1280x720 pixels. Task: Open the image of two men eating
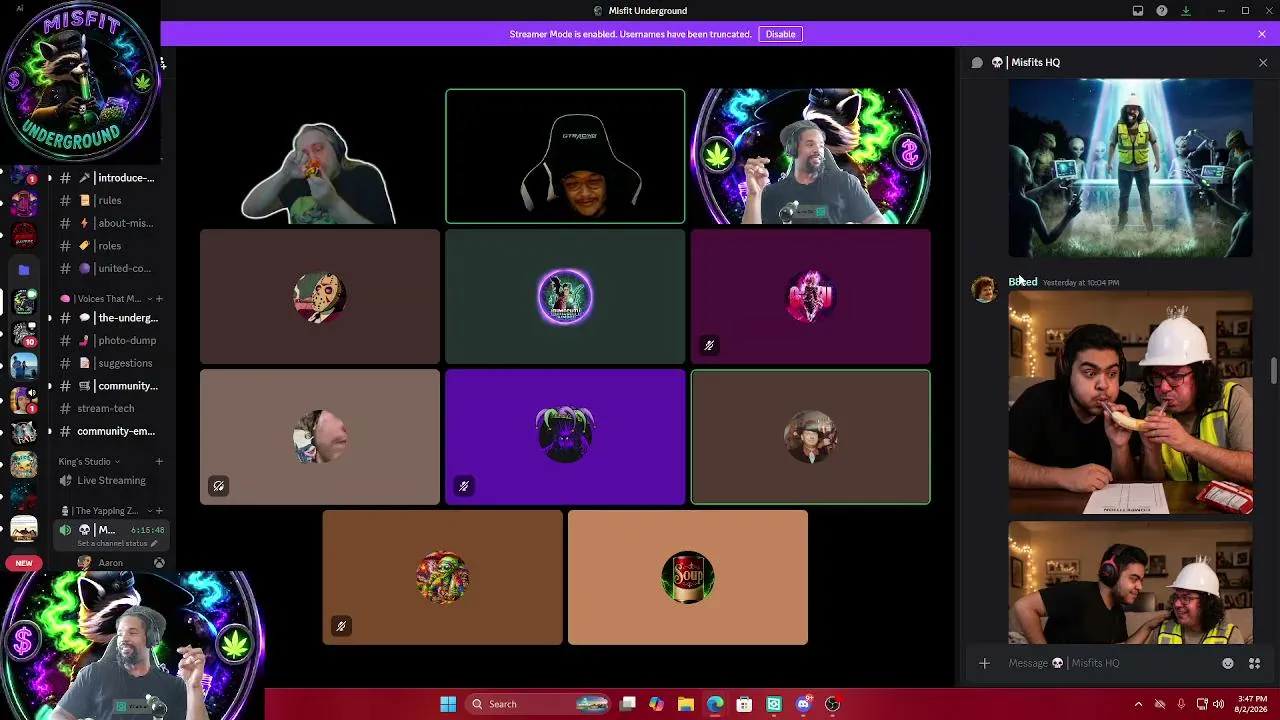[x=1130, y=403]
